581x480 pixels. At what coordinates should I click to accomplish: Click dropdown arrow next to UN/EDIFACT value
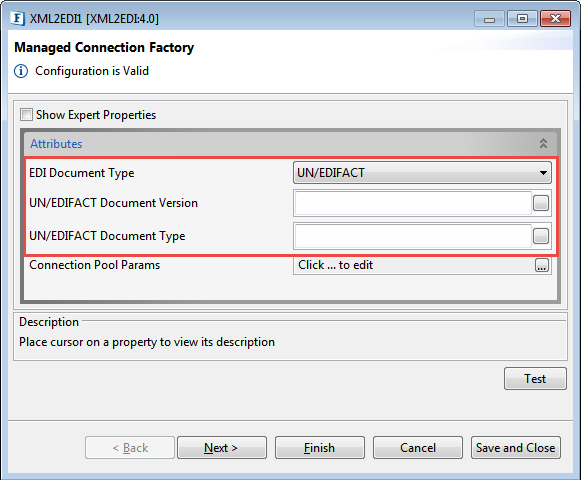tap(543, 173)
